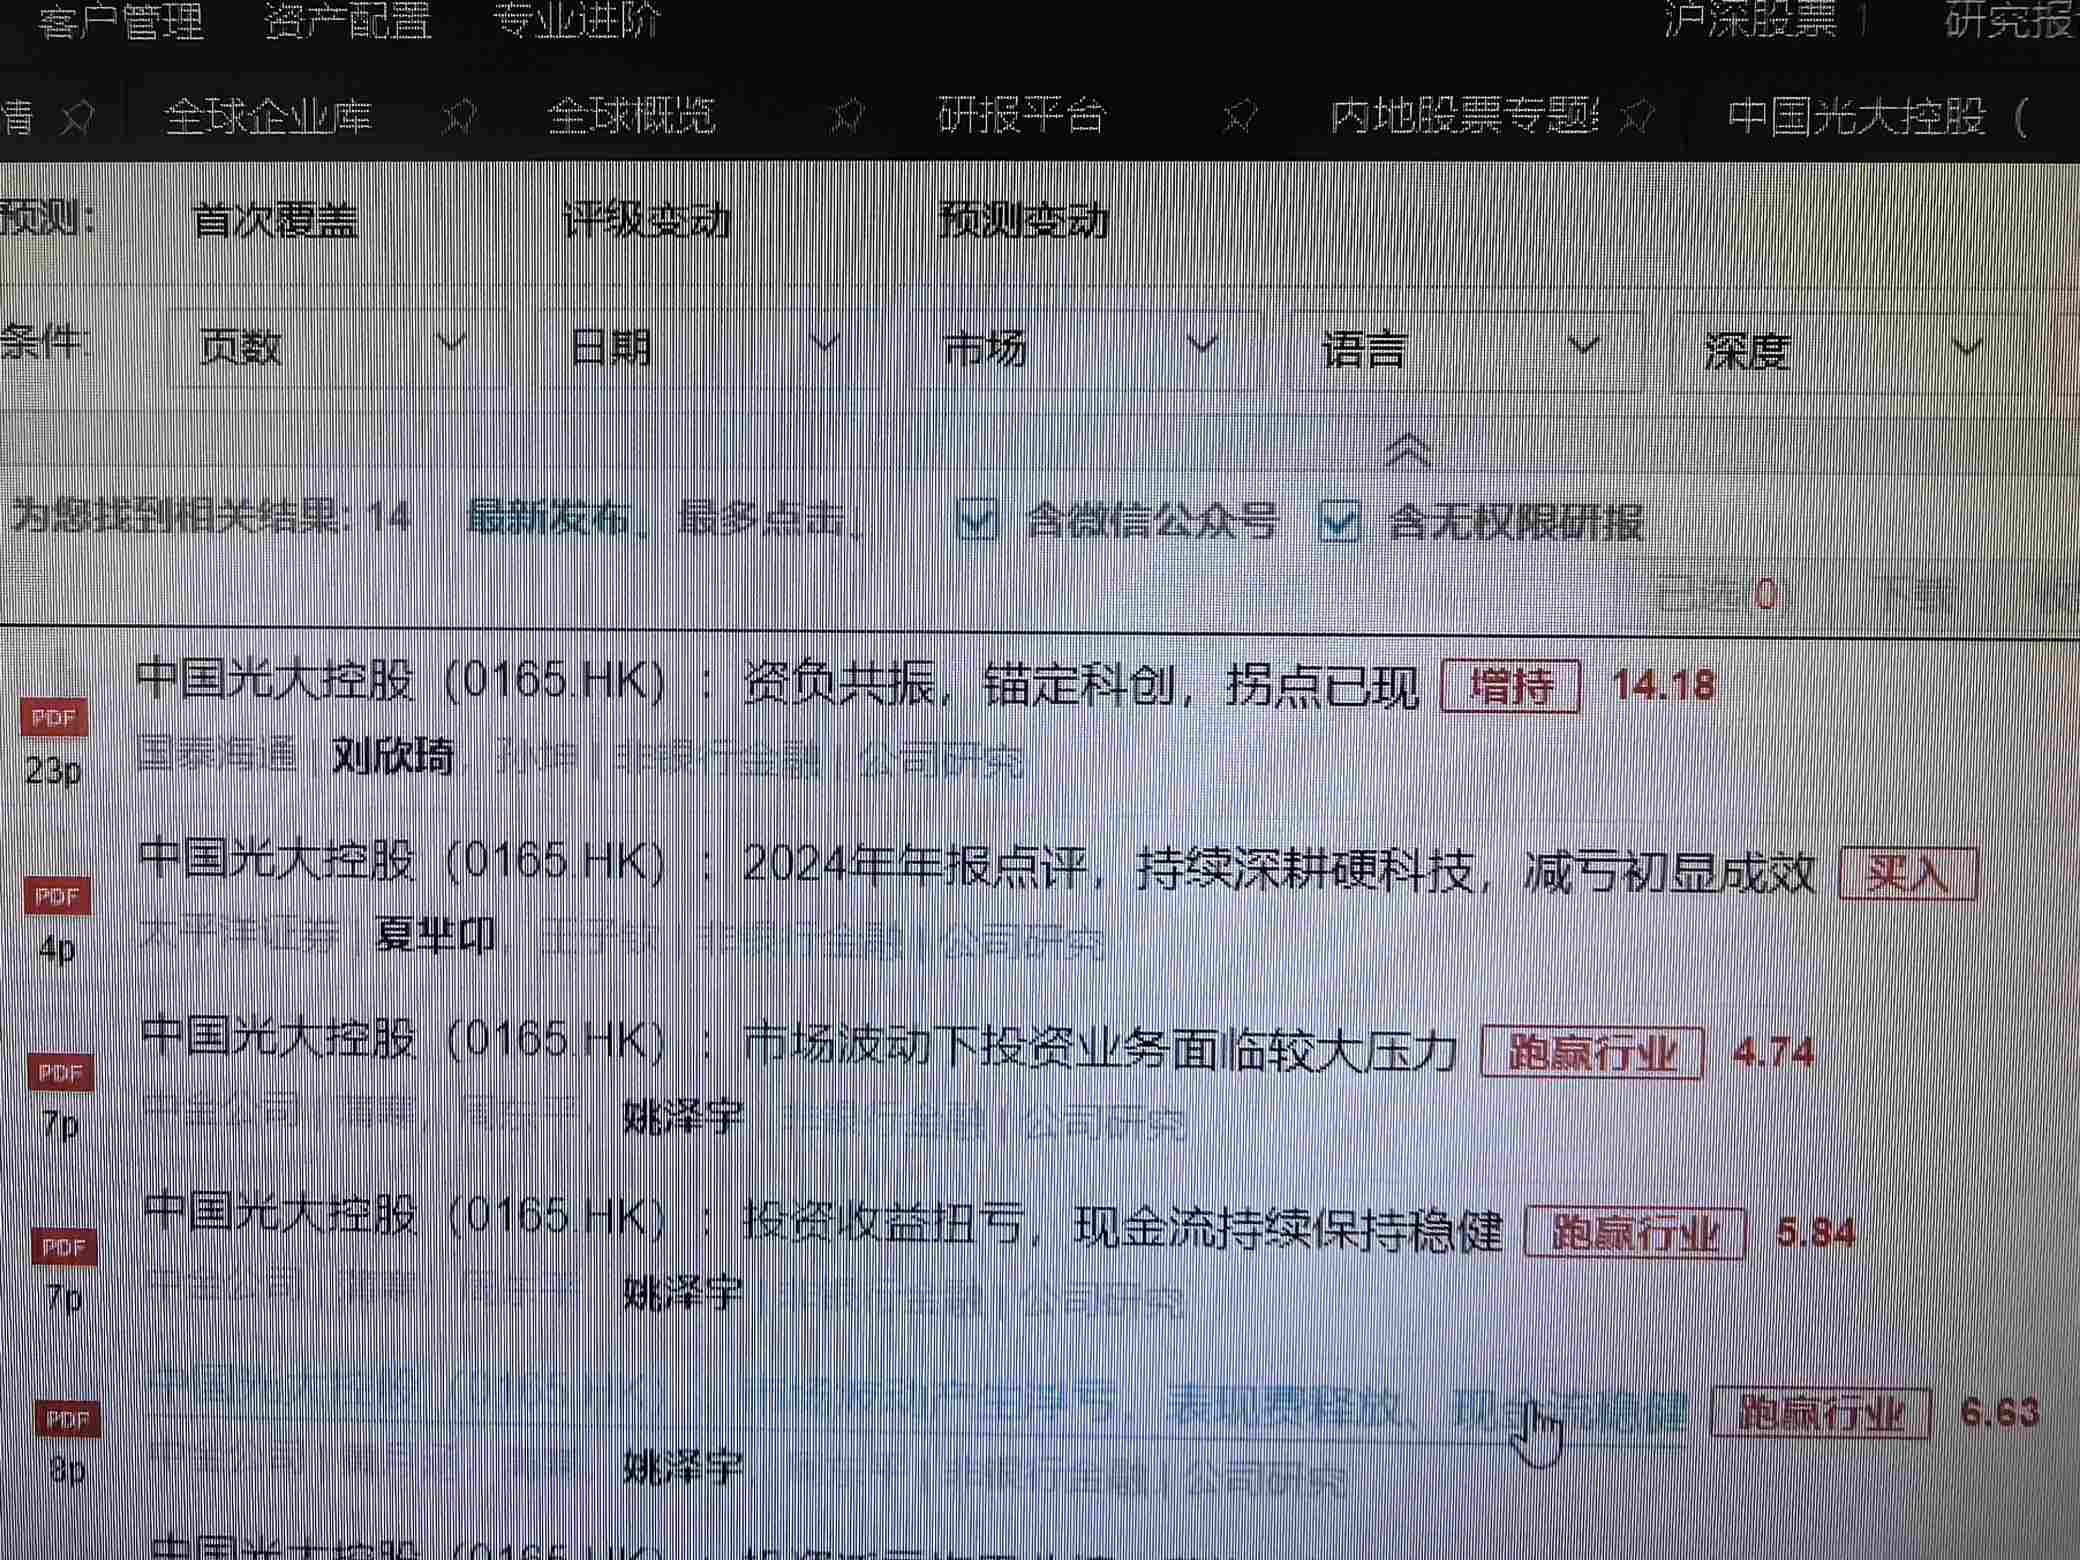The width and height of the screenshot is (2080, 1560).
Task: Click 买入 rating tag
Action: (1908, 874)
